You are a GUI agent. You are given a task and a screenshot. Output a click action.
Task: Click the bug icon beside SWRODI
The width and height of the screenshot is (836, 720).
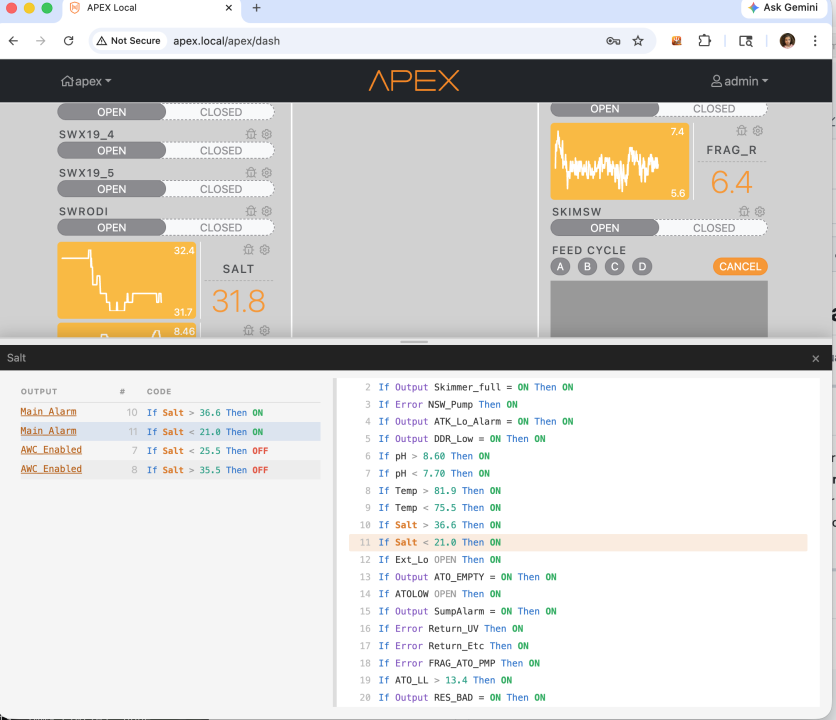tap(251, 211)
